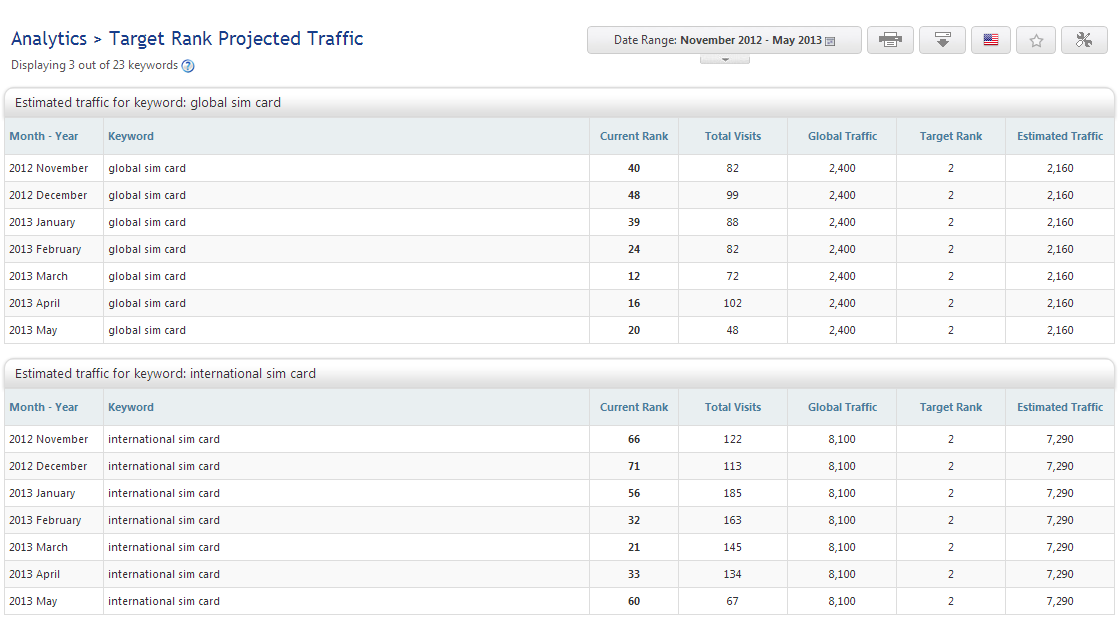
Task: Click the print report icon
Action: click(x=890, y=40)
